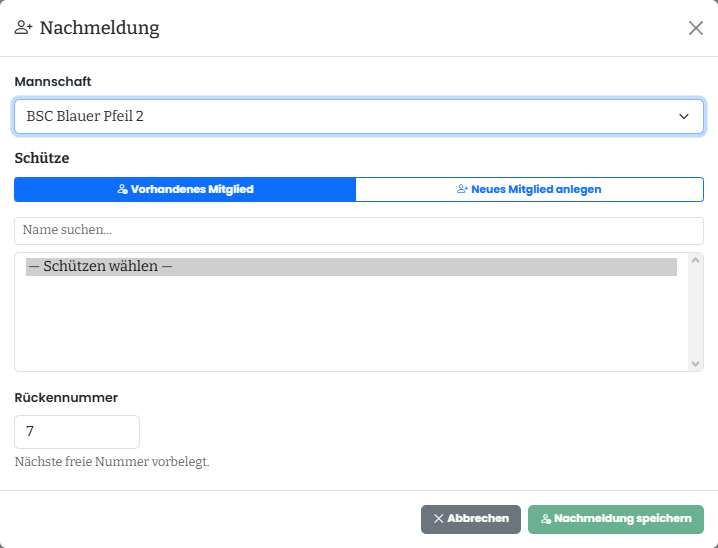Switch to Neues Mitglied anlegen option
The height and width of the screenshot is (548, 718).
click(x=529, y=190)
